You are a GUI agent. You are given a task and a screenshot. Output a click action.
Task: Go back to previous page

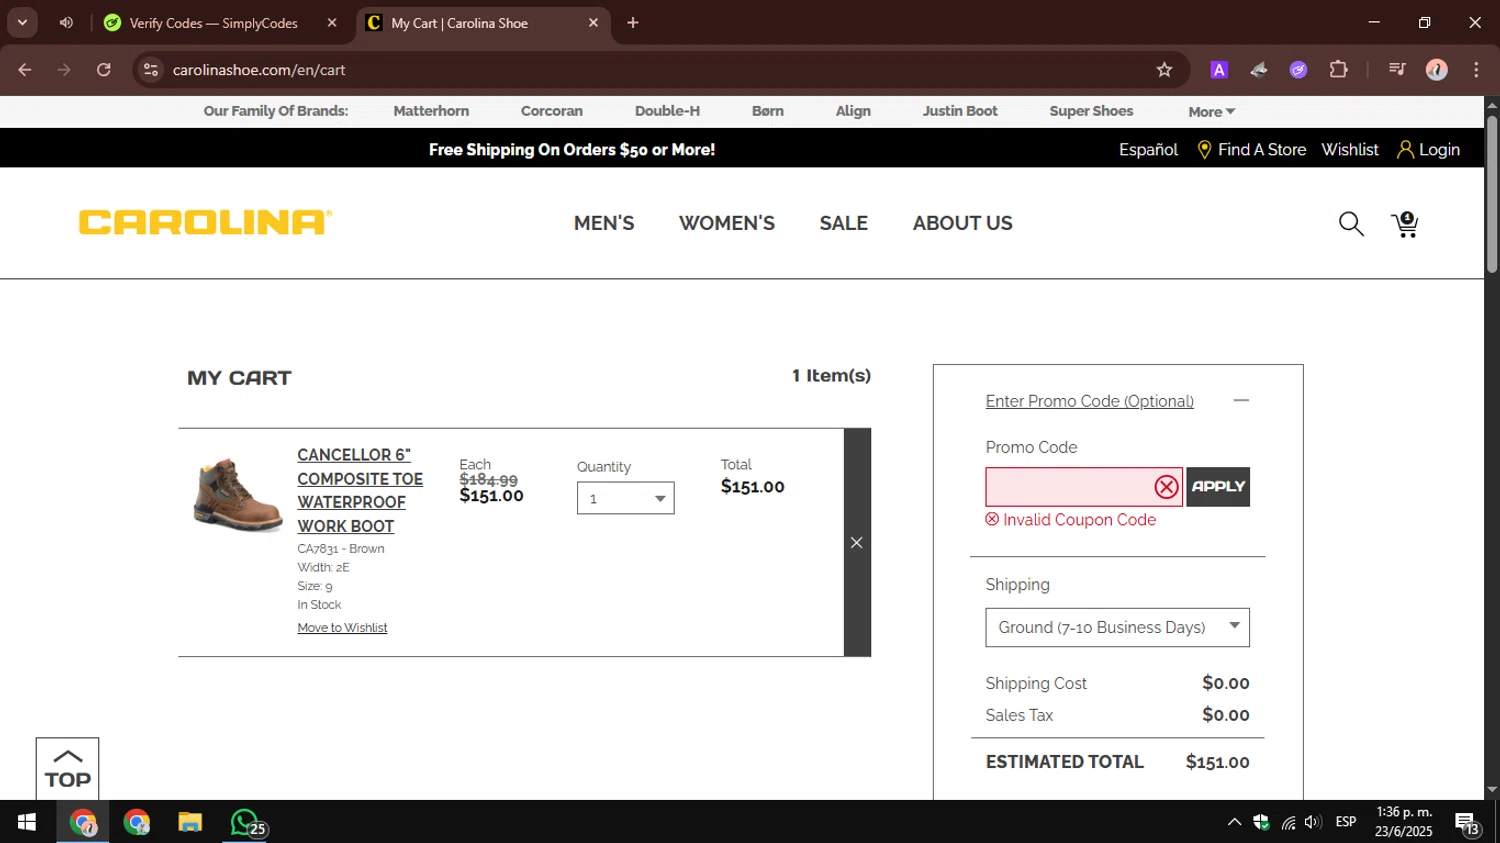pos(25,70)
